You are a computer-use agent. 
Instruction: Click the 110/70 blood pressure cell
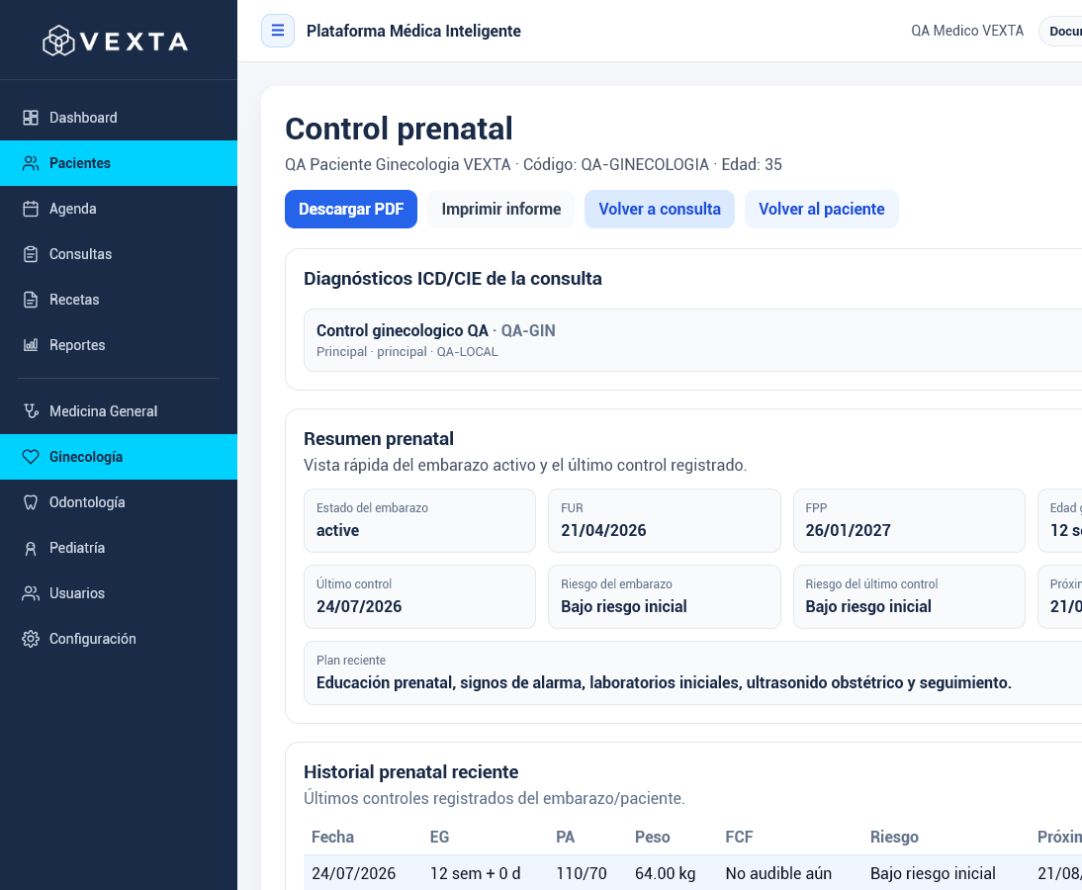(582, 873)
